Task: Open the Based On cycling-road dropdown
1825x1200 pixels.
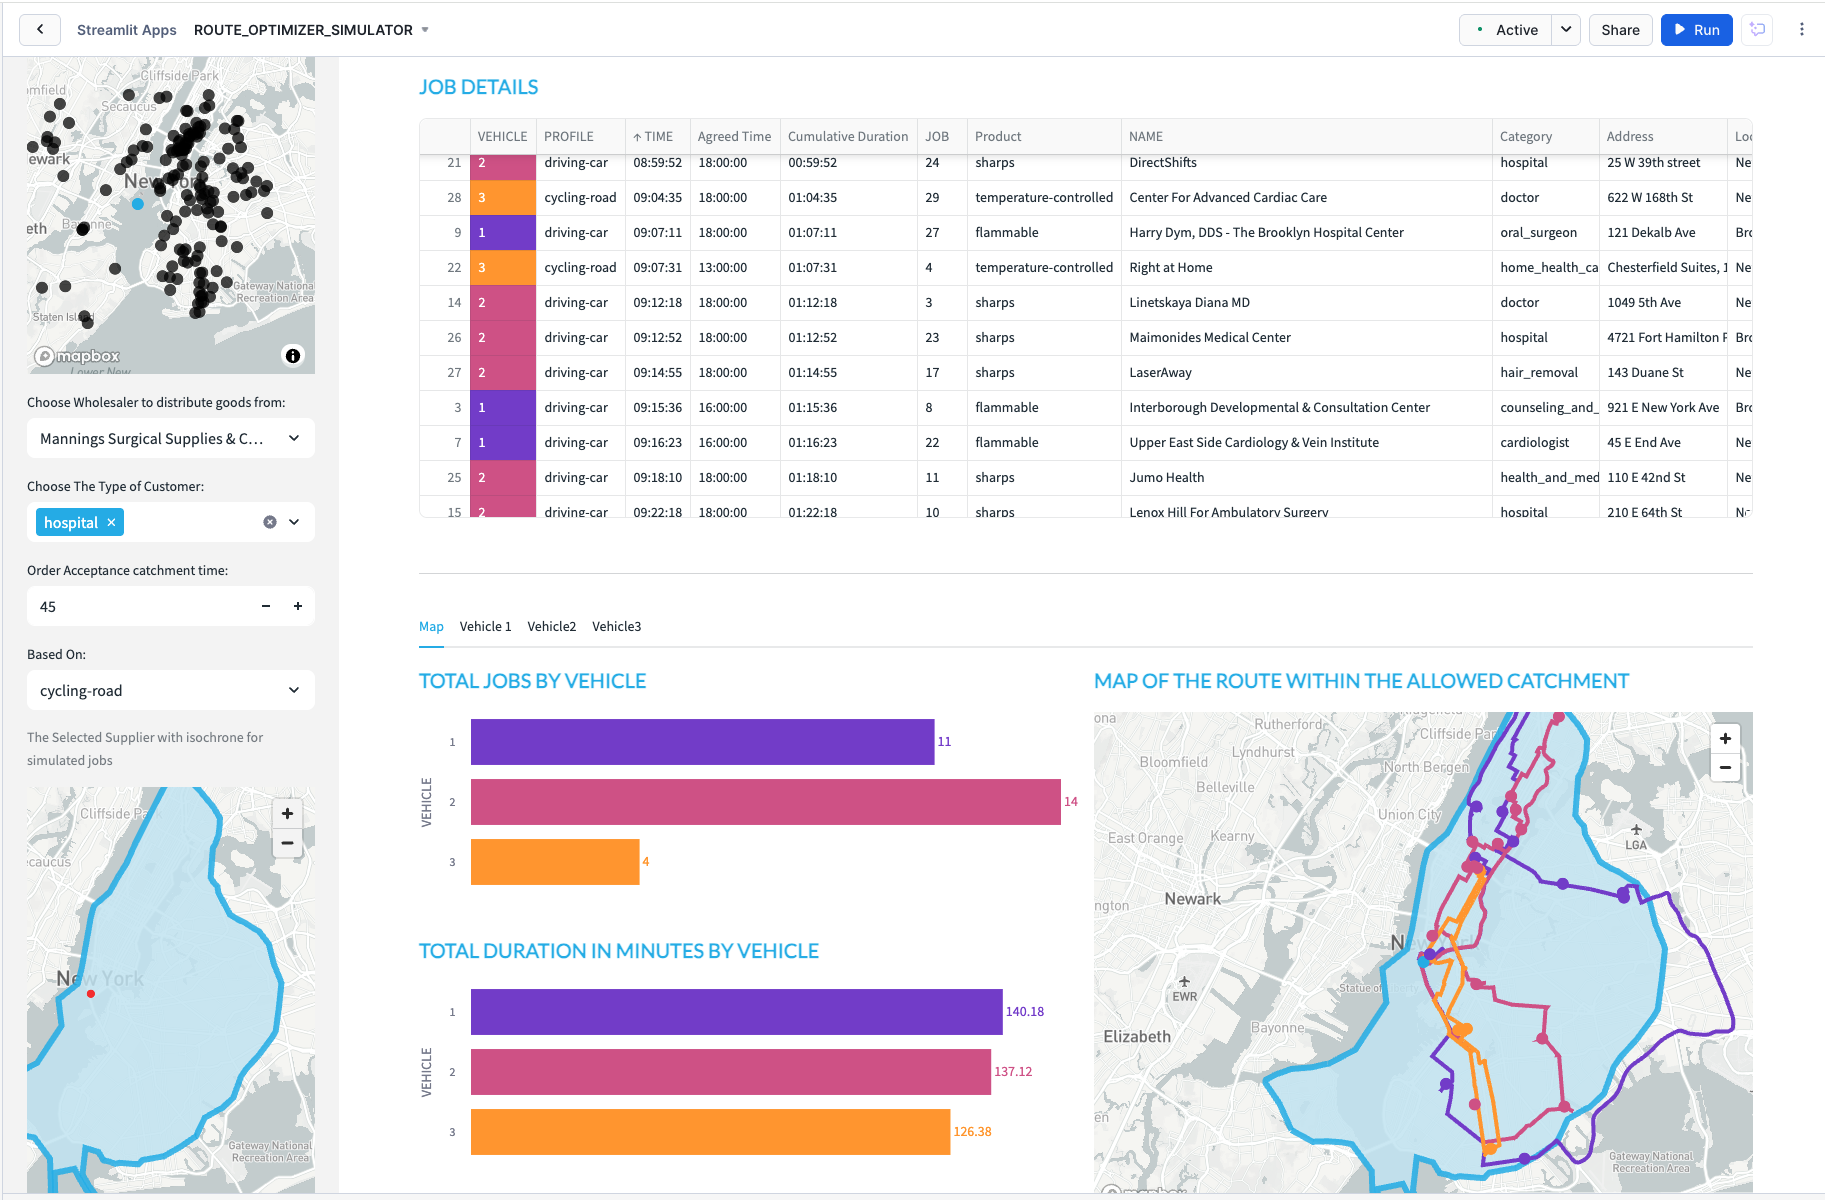Action: pyautogui.click(x=294, y=690)
